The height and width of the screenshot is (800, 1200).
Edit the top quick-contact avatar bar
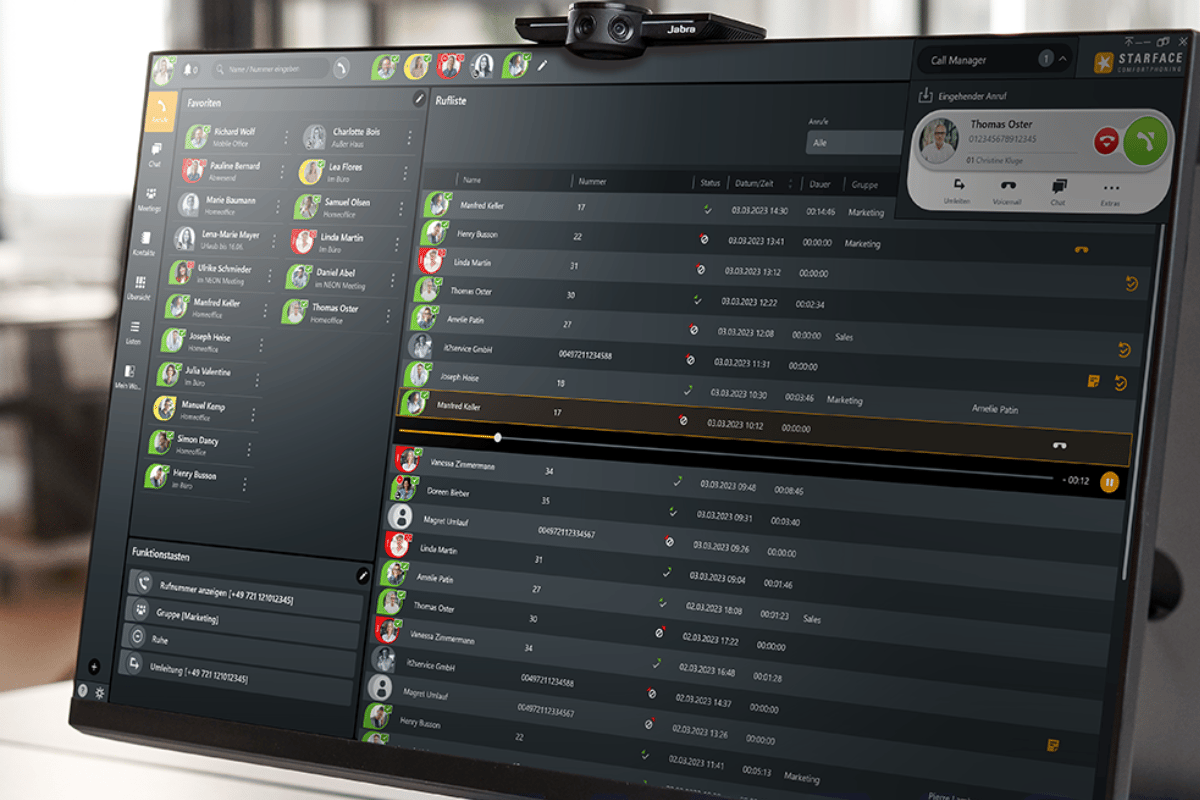[543, 66]
